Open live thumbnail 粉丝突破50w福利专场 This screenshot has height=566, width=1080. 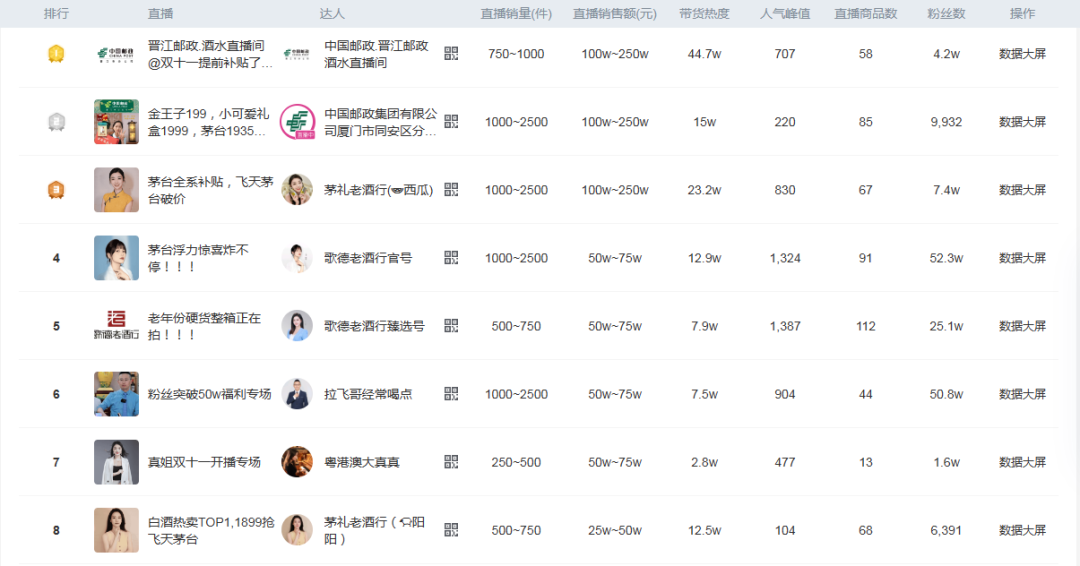tap(116, 394)
